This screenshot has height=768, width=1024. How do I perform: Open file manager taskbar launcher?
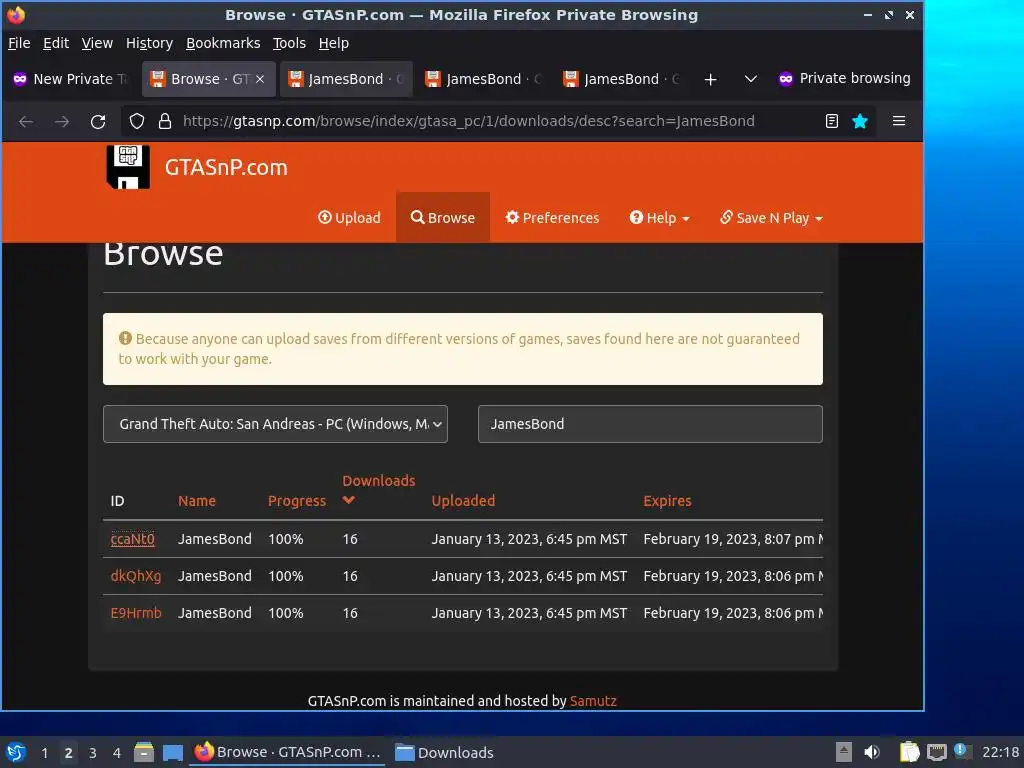coord(144,752)
